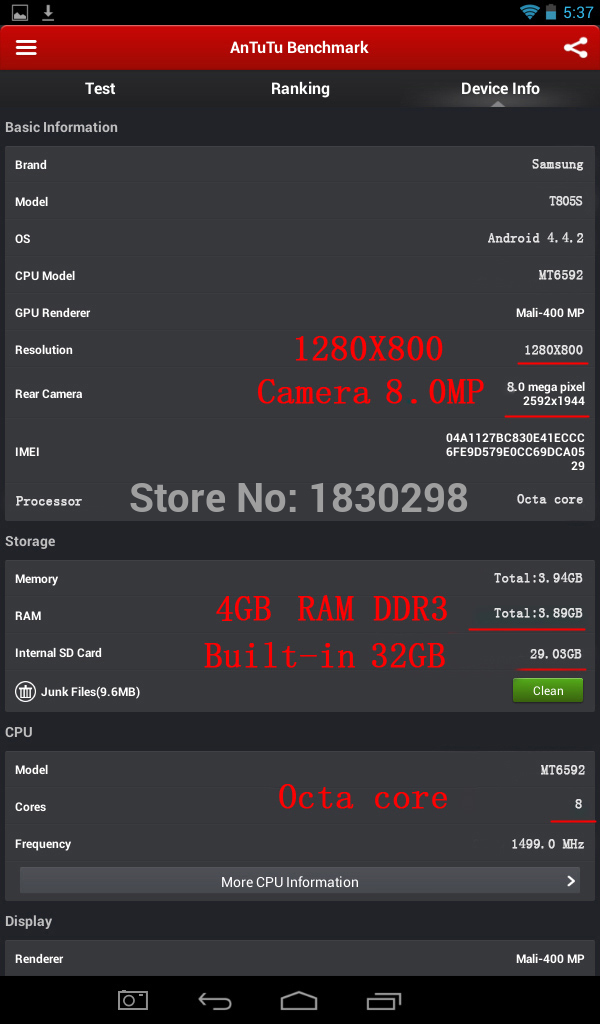
Task: Tap the Junk Files trash icon
Action: tap(25, 691)
